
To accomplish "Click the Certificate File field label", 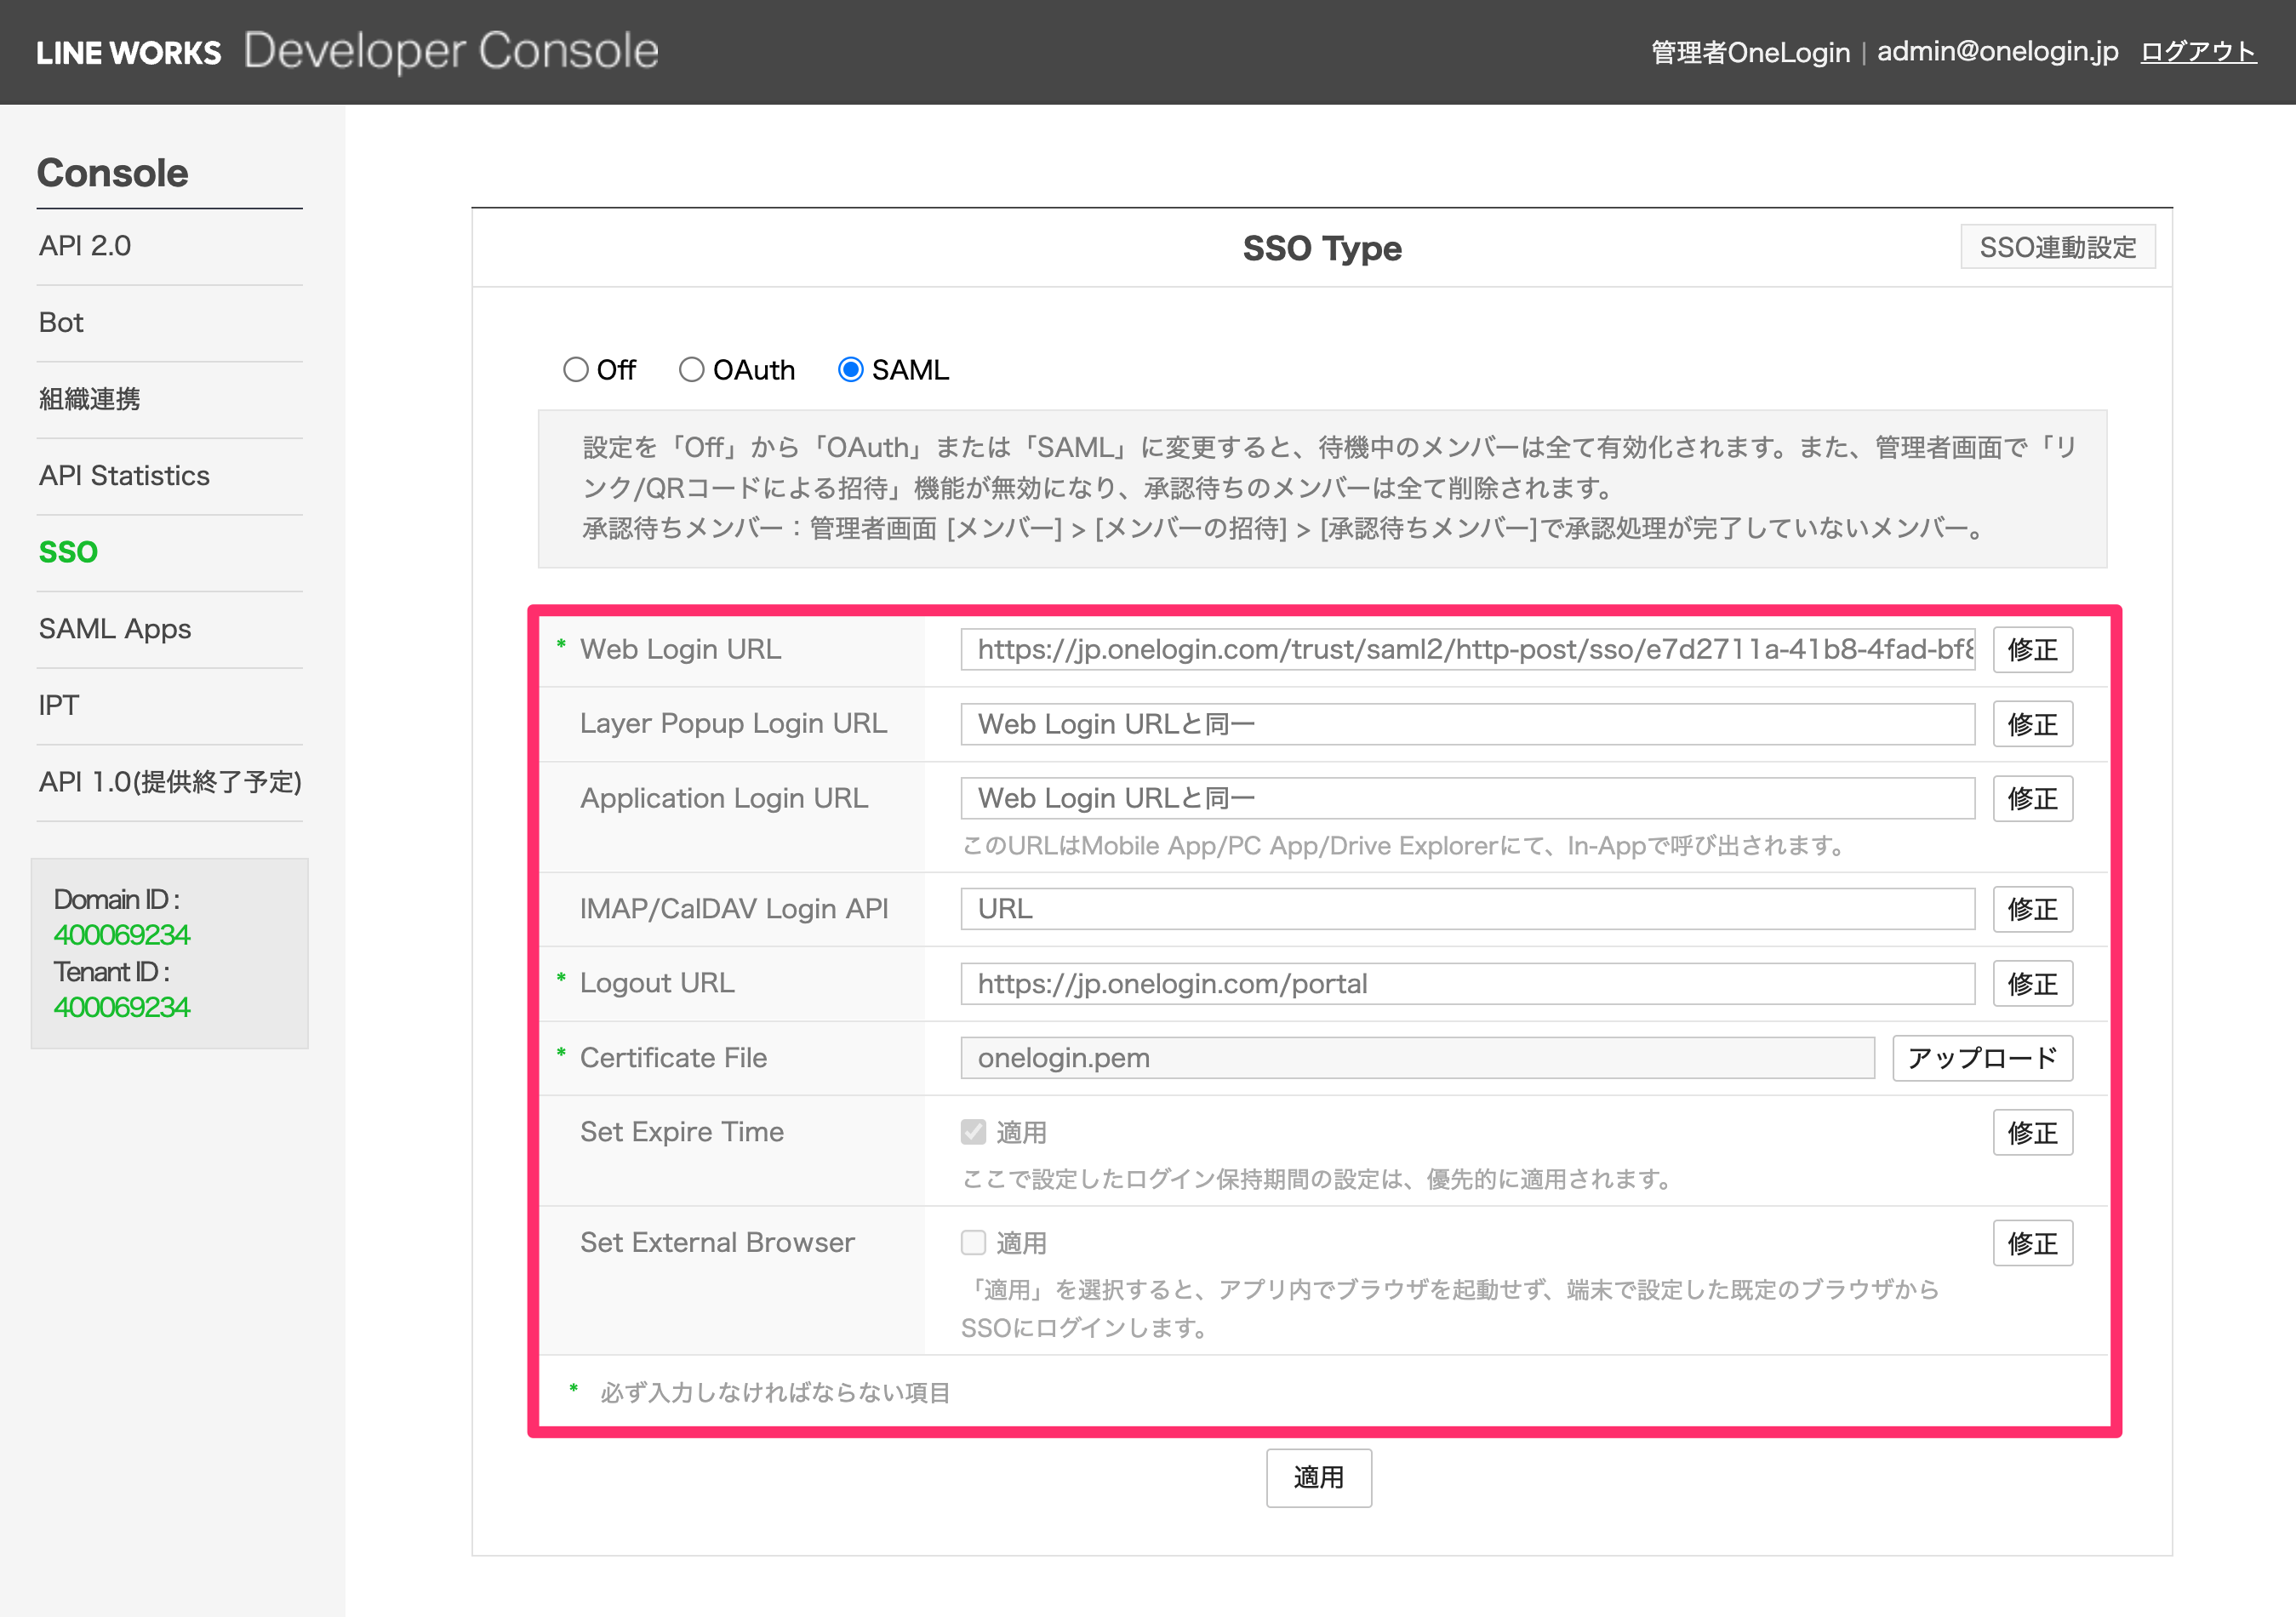I will pos(673,1058).
